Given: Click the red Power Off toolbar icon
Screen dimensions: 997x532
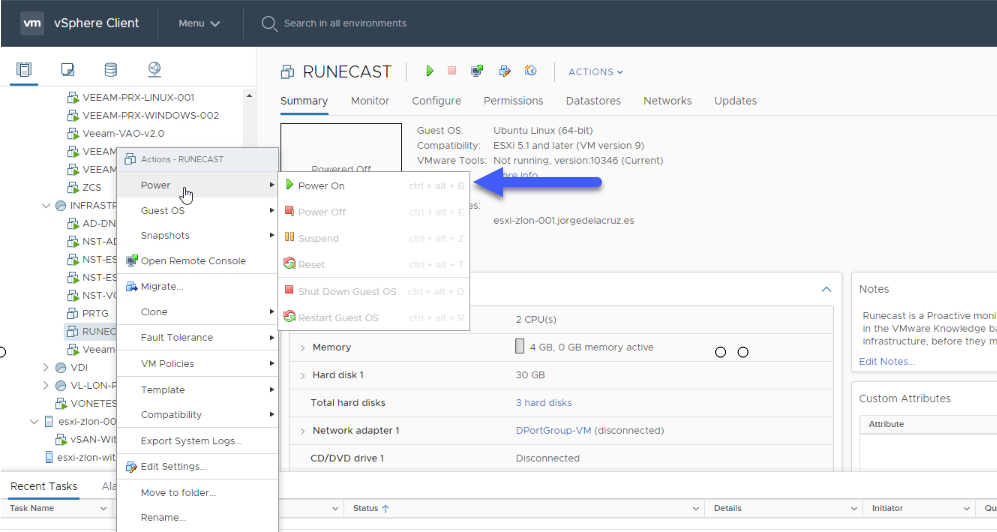Looking at the screenshot, I should [x=451, y=71].
